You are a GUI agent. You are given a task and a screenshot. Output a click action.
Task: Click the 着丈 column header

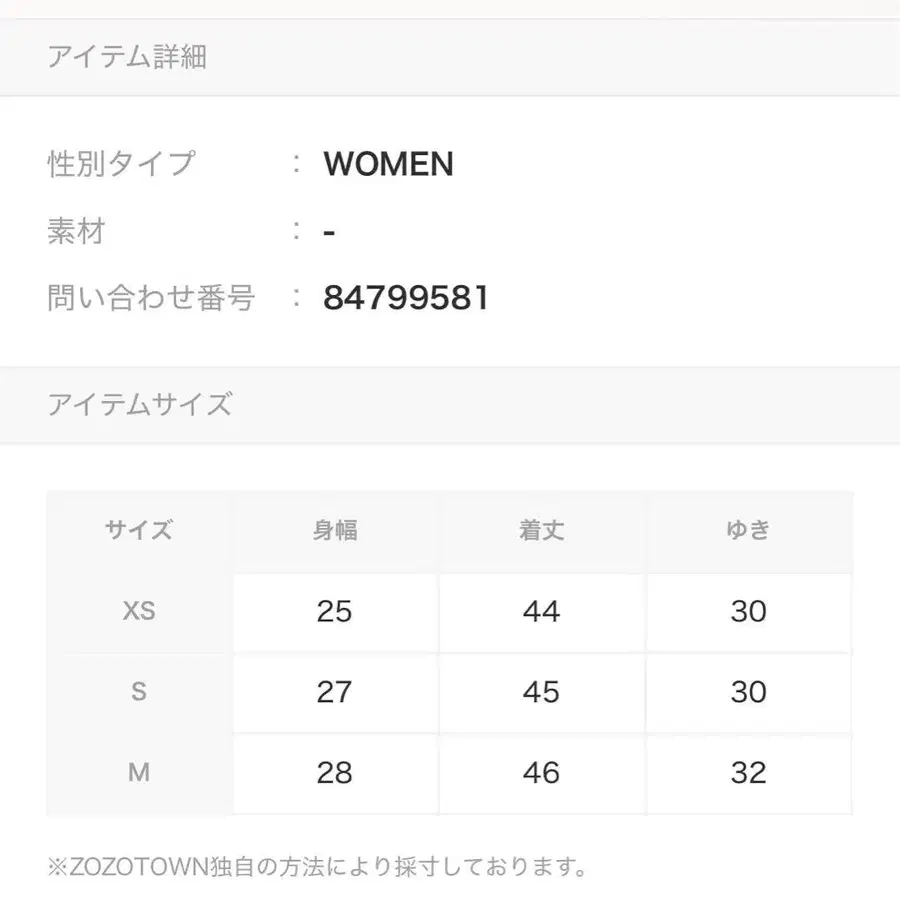point(541,530)
